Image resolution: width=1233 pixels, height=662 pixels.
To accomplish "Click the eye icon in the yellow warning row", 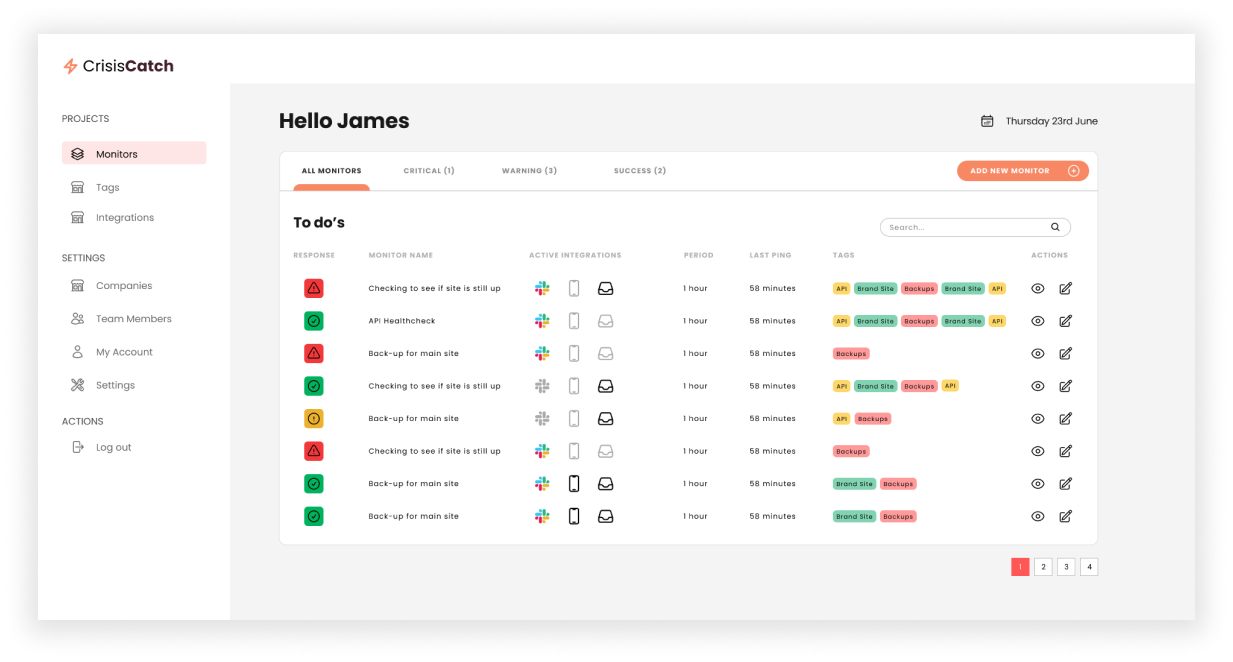I will coord(1038,419).
